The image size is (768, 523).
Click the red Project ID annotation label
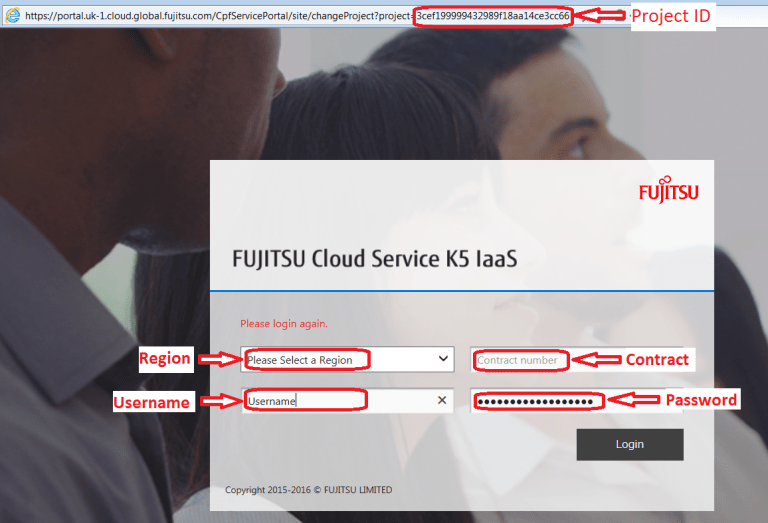[x=671, y=16]
